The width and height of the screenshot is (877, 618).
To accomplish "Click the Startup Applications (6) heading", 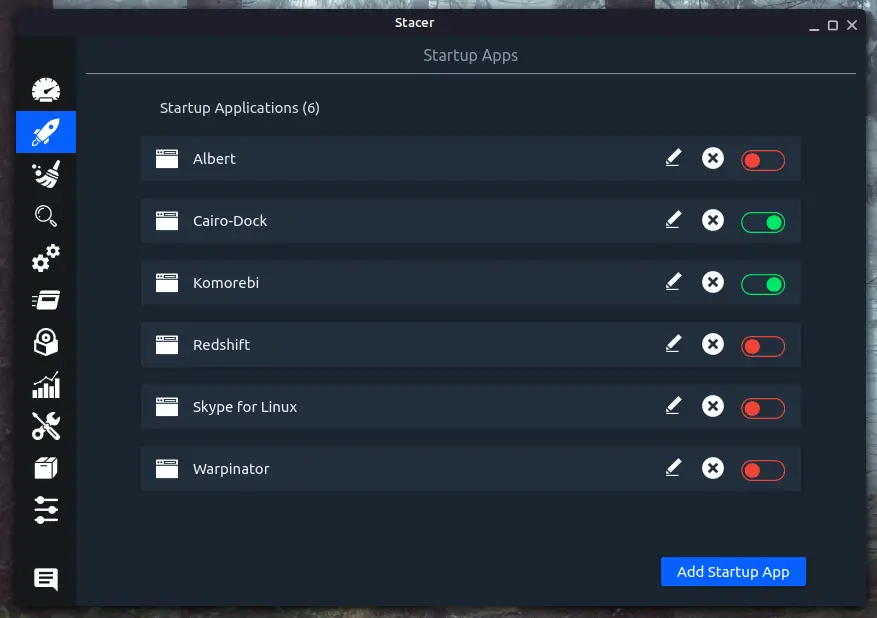I will [240, 108].
